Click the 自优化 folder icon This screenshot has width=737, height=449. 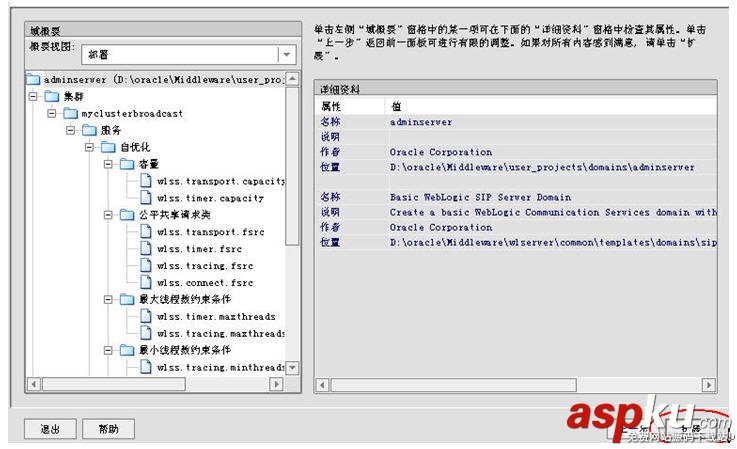point(108,147)
